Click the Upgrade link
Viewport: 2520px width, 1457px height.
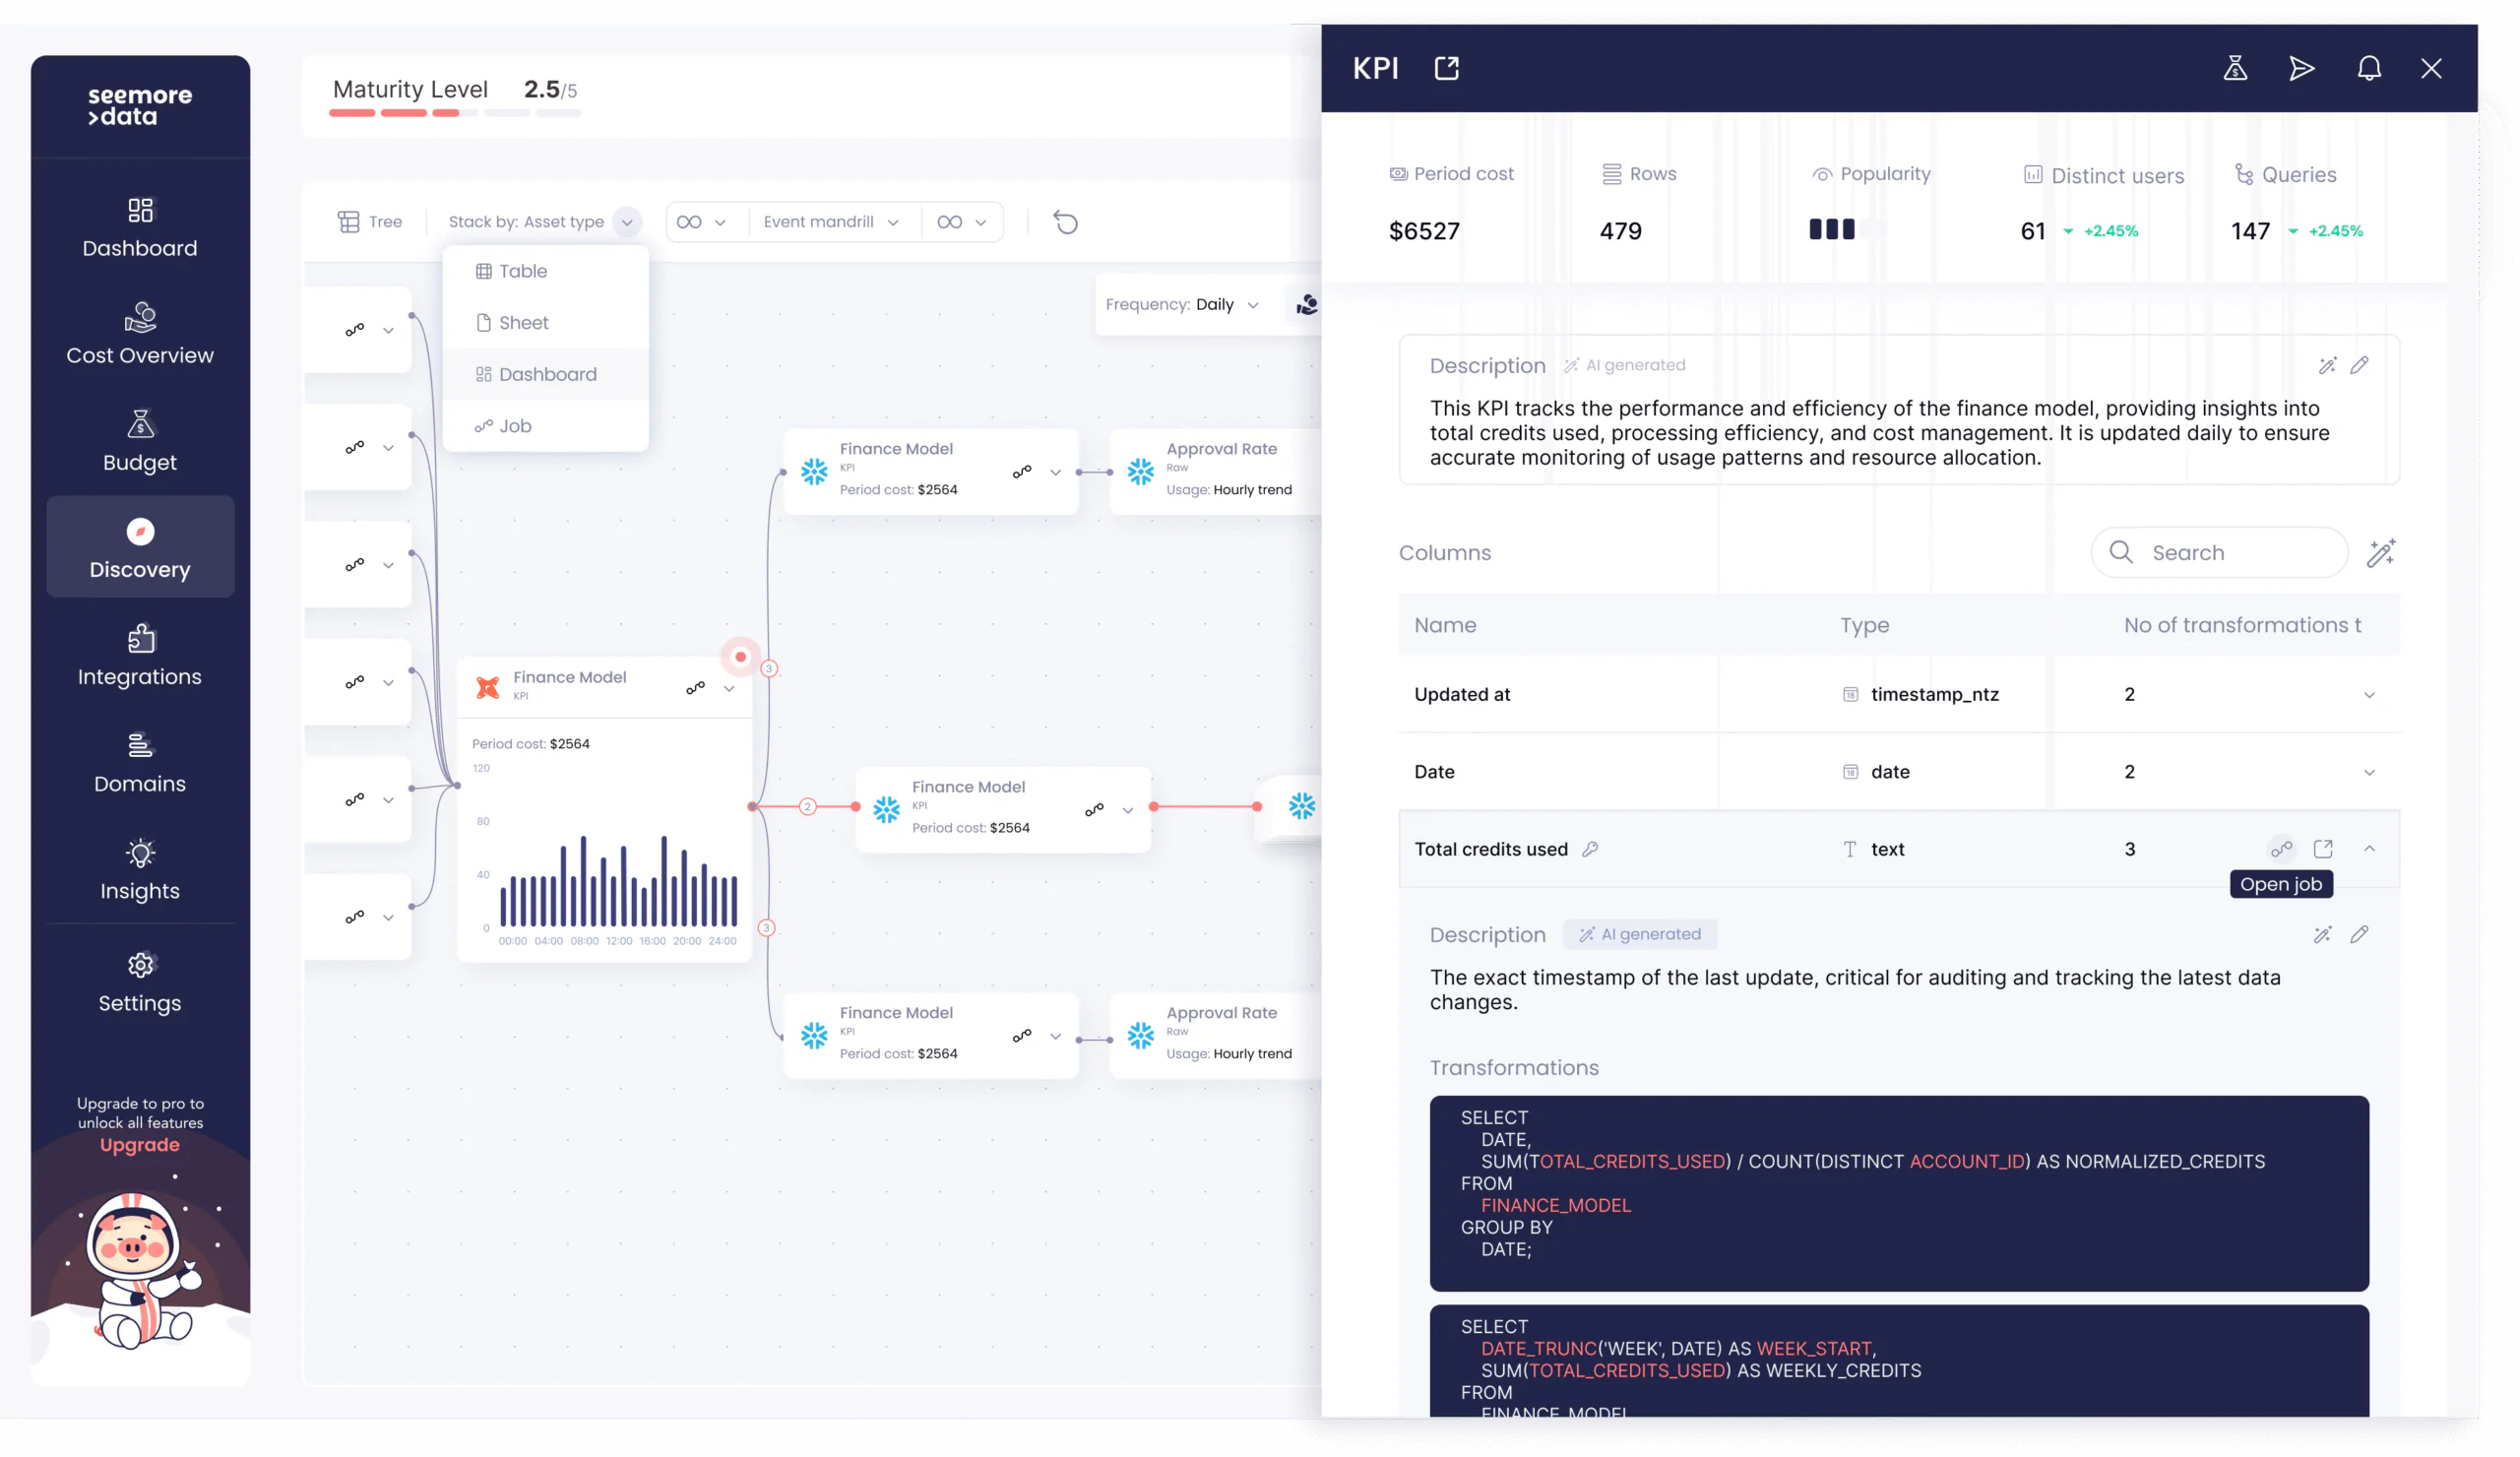click(140, 1145)
